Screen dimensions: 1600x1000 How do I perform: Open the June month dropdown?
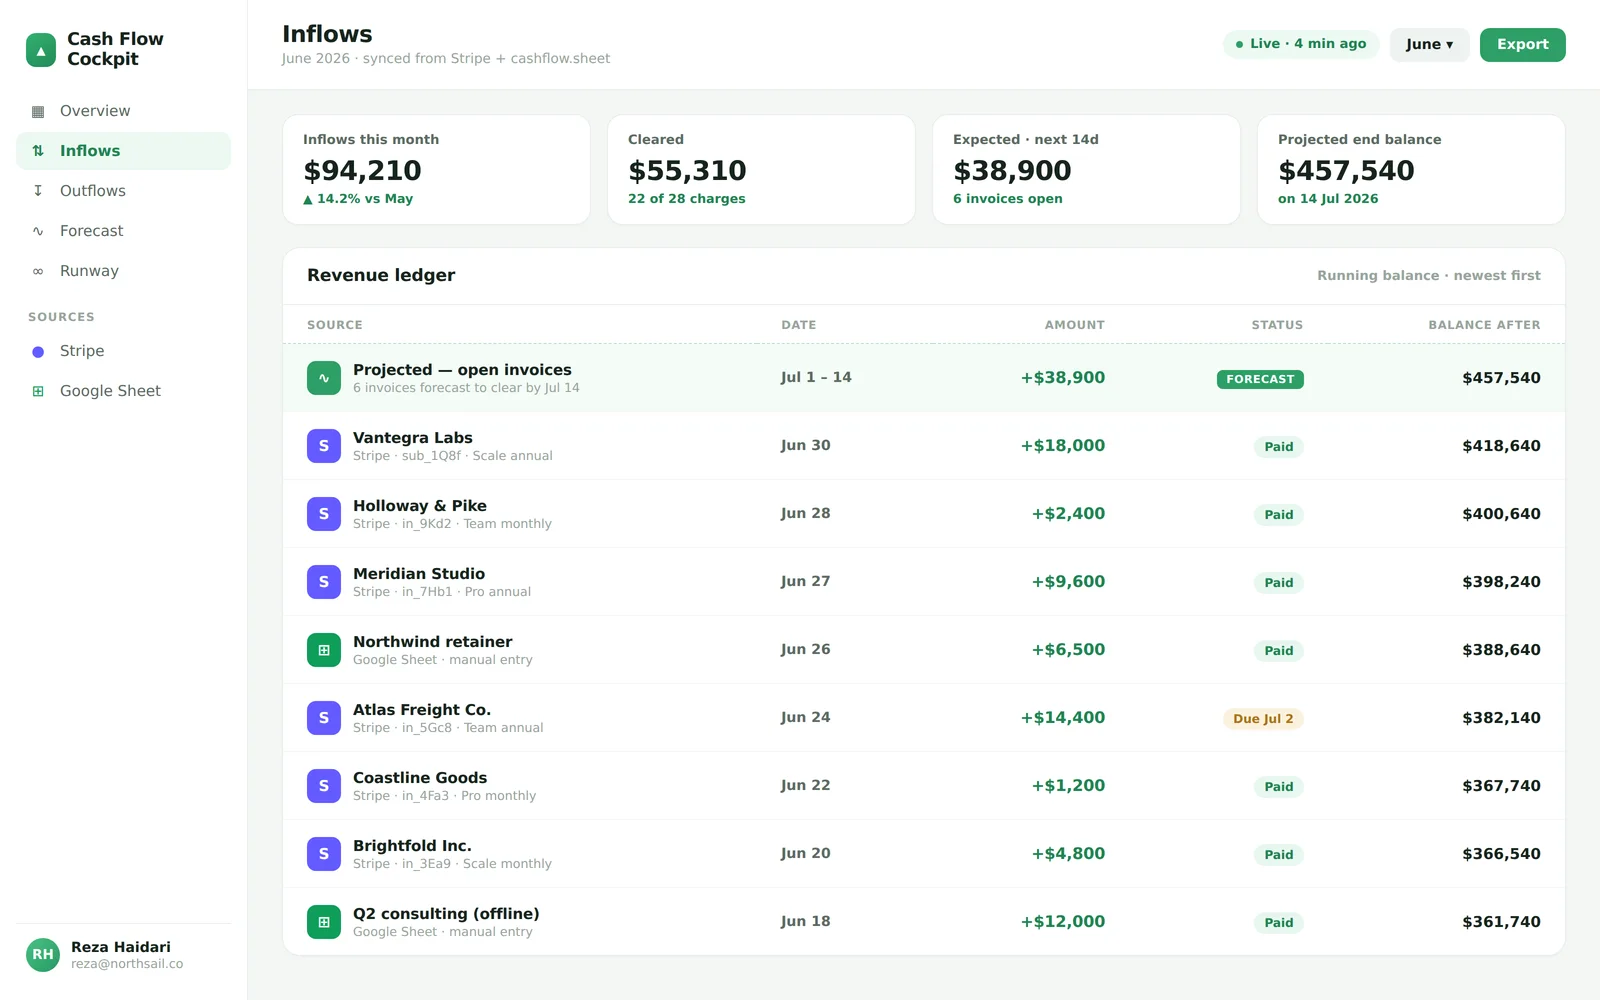tap(1429, 44)
